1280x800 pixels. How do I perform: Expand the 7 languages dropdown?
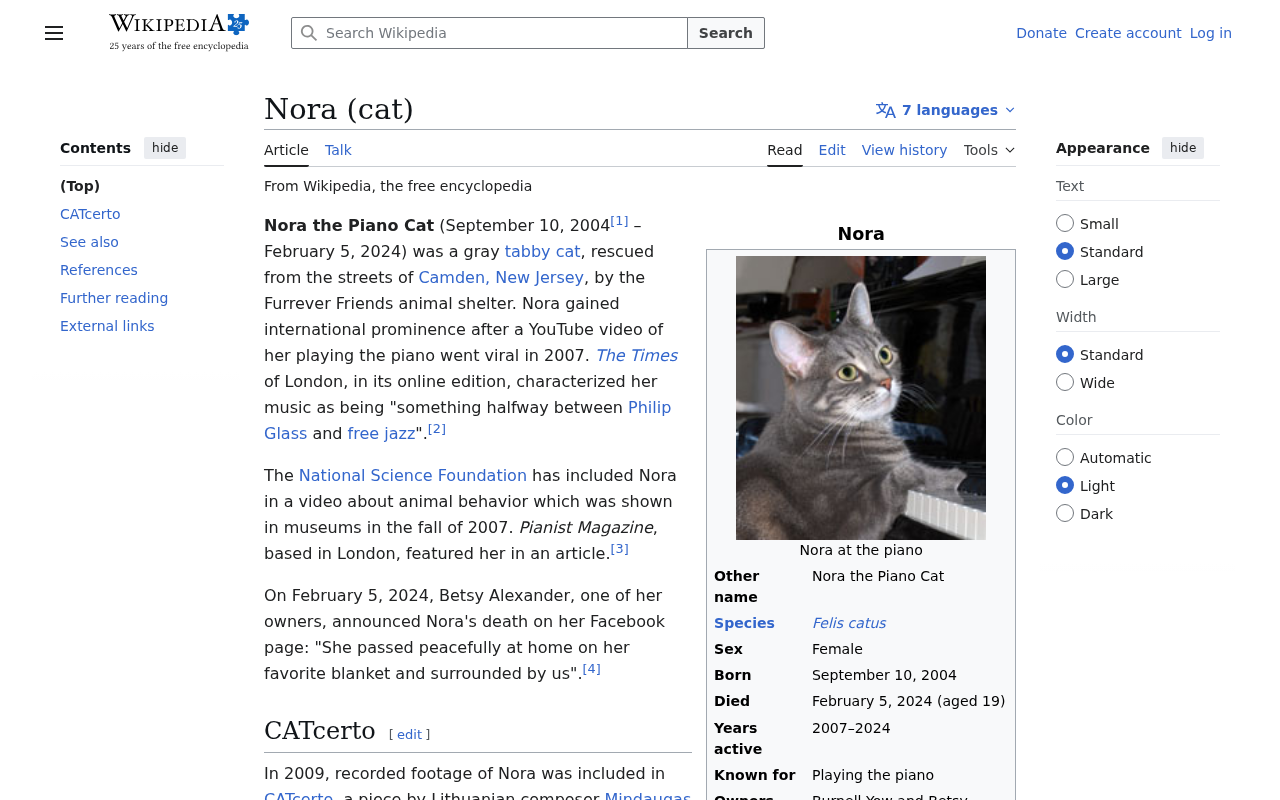[946, 110]
